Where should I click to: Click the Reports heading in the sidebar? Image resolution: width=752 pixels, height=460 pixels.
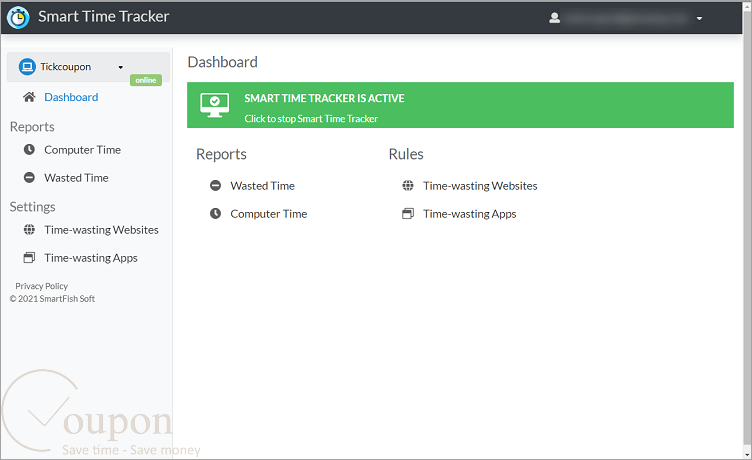pos(32,127)
